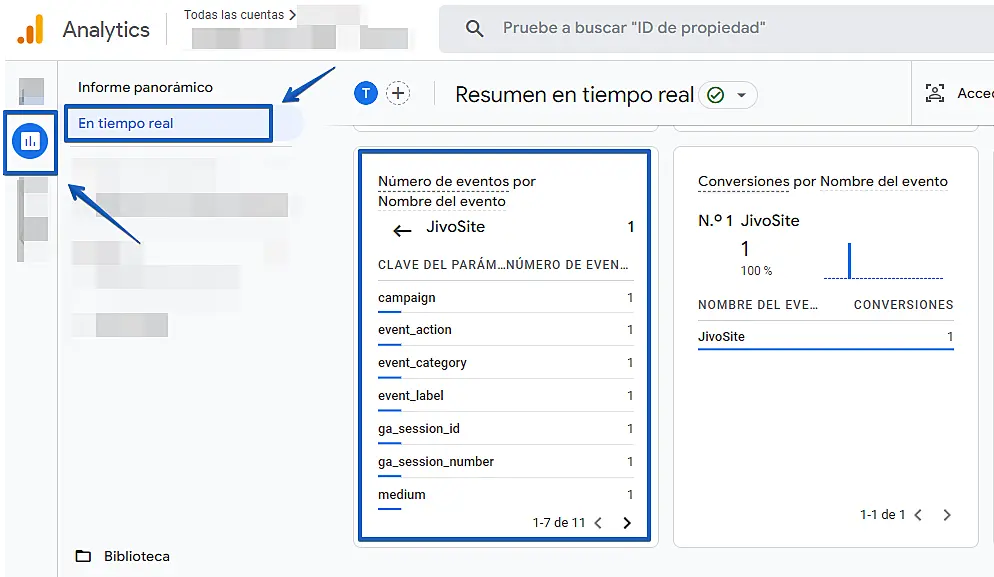994x577 pixels.
Task: Open the Reports bar-chart icon in sidebar
Action: [29, 142]
